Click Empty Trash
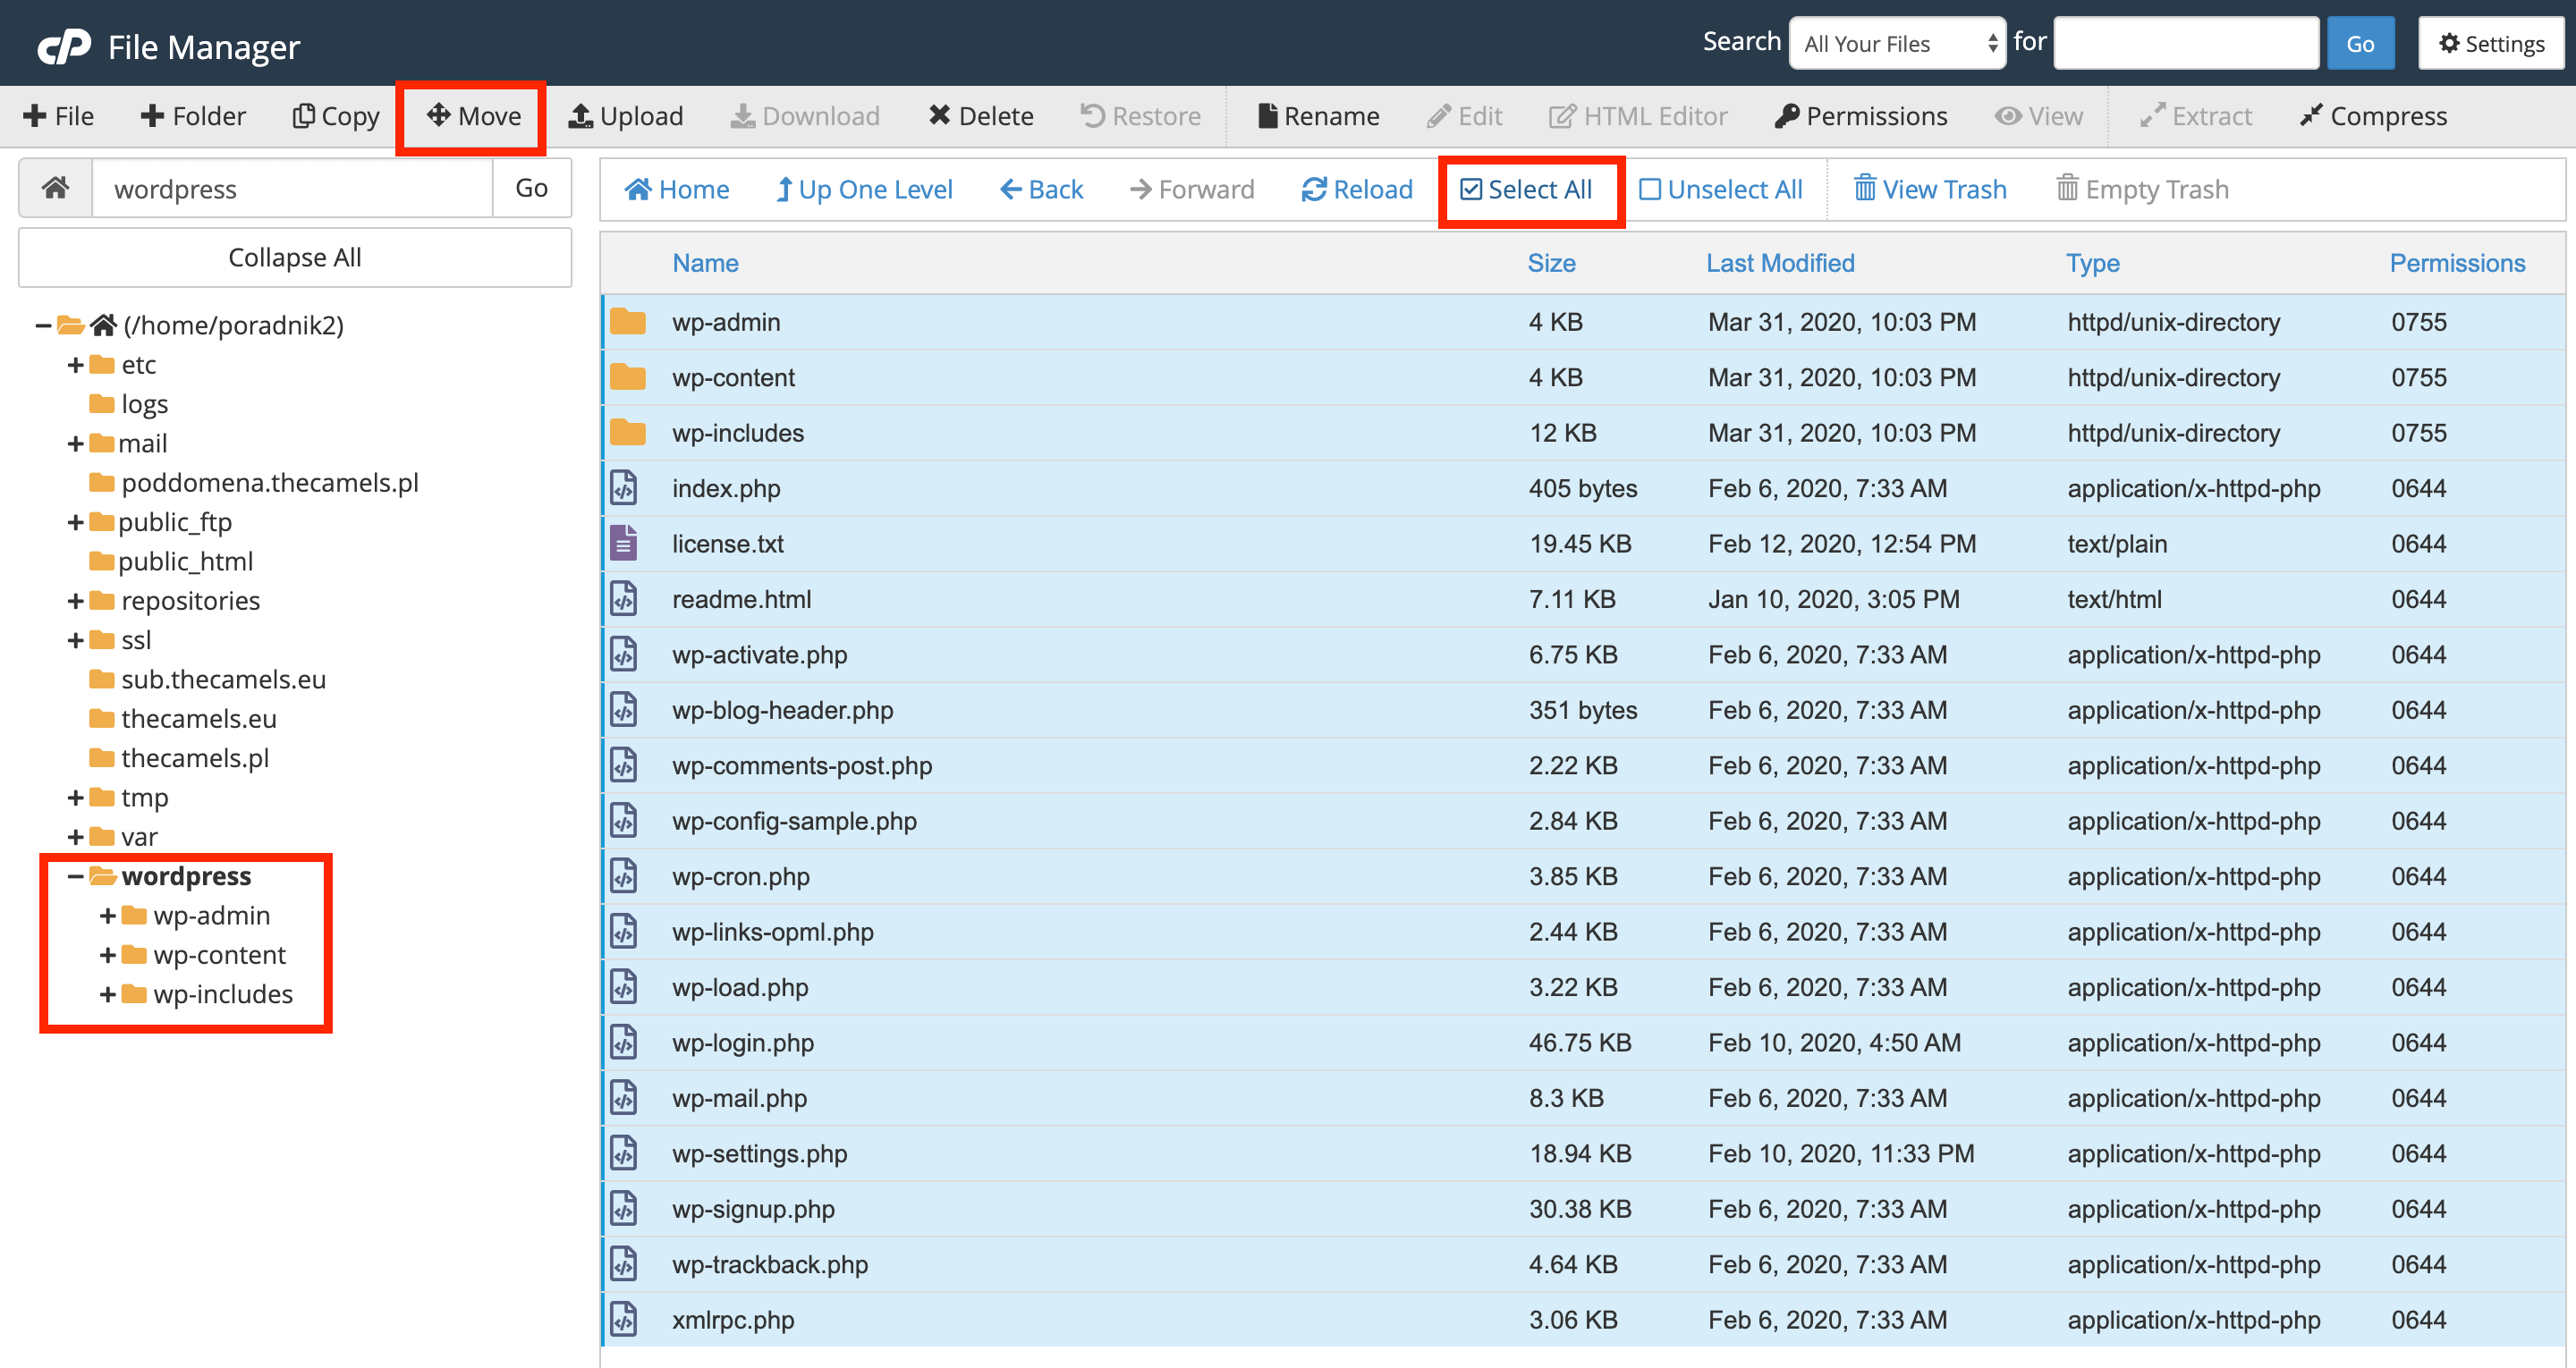 pos(2143,189)
